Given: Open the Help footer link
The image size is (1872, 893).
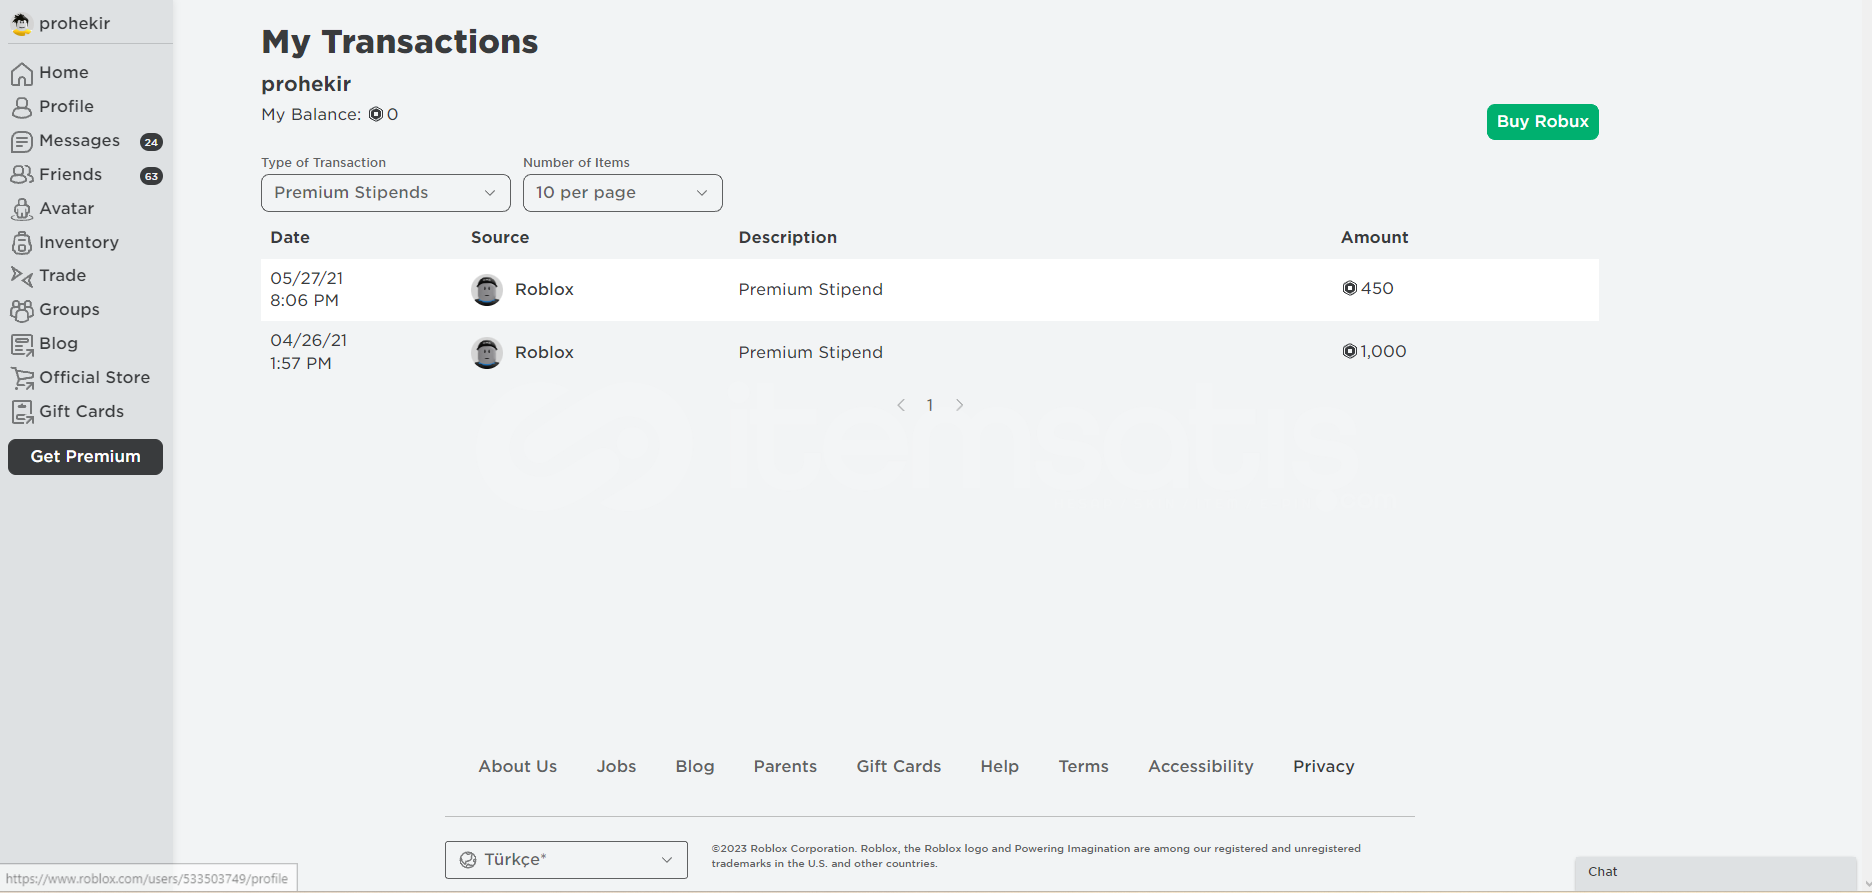Looking at the screenshot, I should pyautogui.click(x=1000, y=767).
